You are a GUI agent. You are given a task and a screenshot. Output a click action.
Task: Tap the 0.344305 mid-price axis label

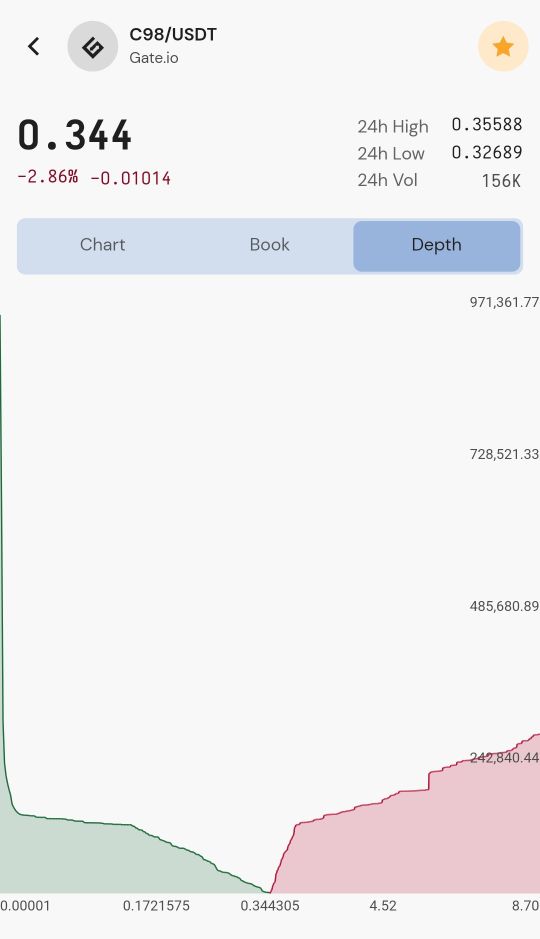pyautogui.click(x=270, y=906)
